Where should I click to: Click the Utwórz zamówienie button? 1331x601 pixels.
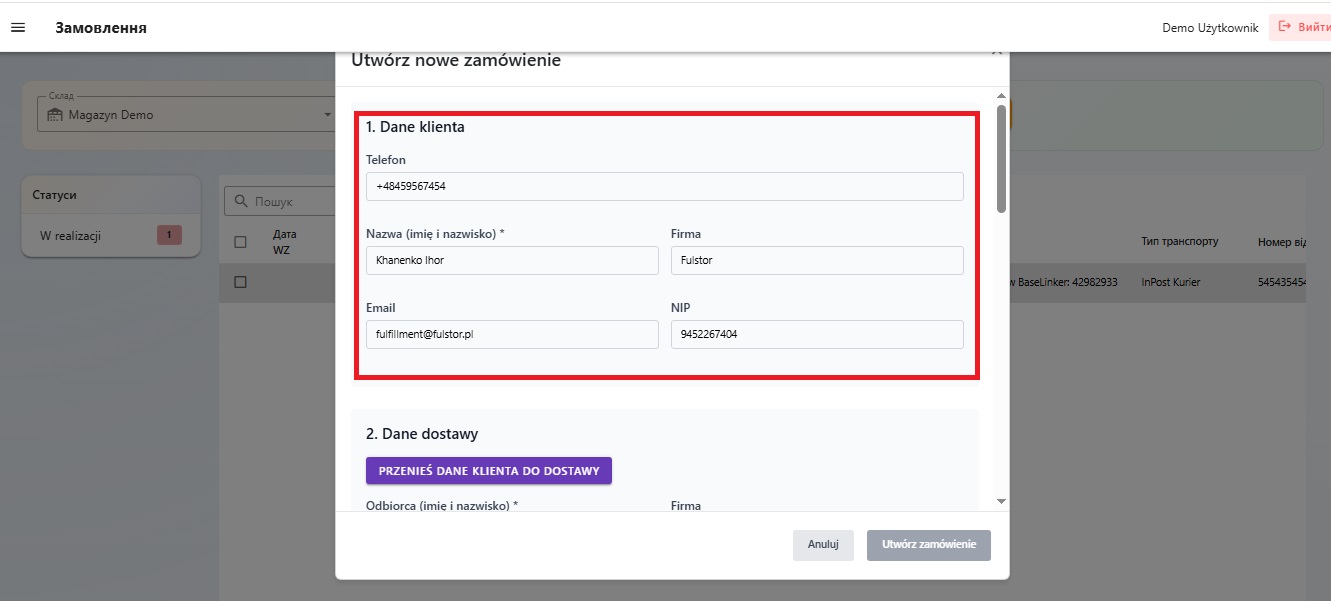[x=929, y=545]
